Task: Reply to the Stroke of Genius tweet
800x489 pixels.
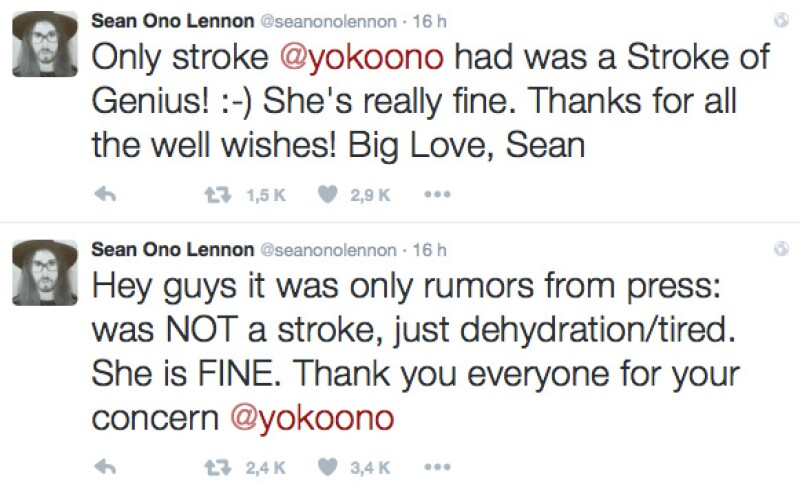Action: coord(106,194)
